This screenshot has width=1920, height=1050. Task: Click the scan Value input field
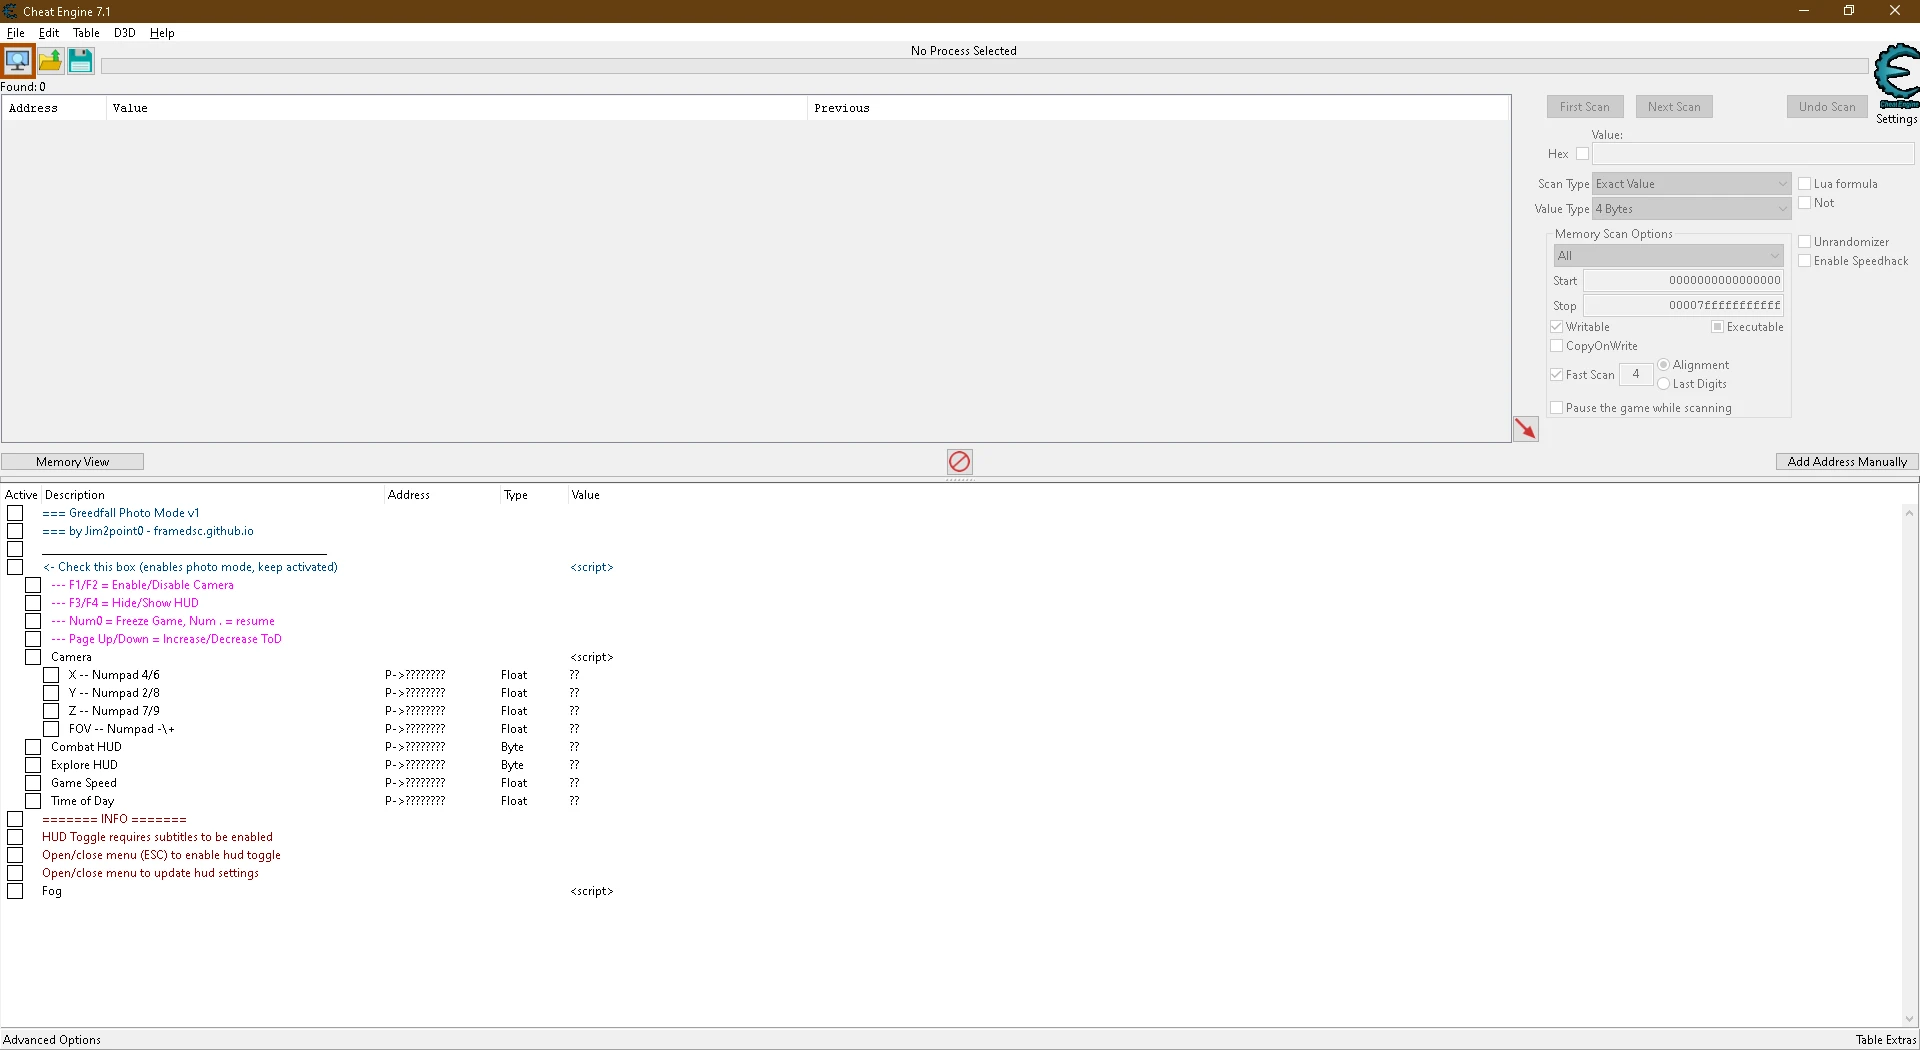(x=1753, y=154)
